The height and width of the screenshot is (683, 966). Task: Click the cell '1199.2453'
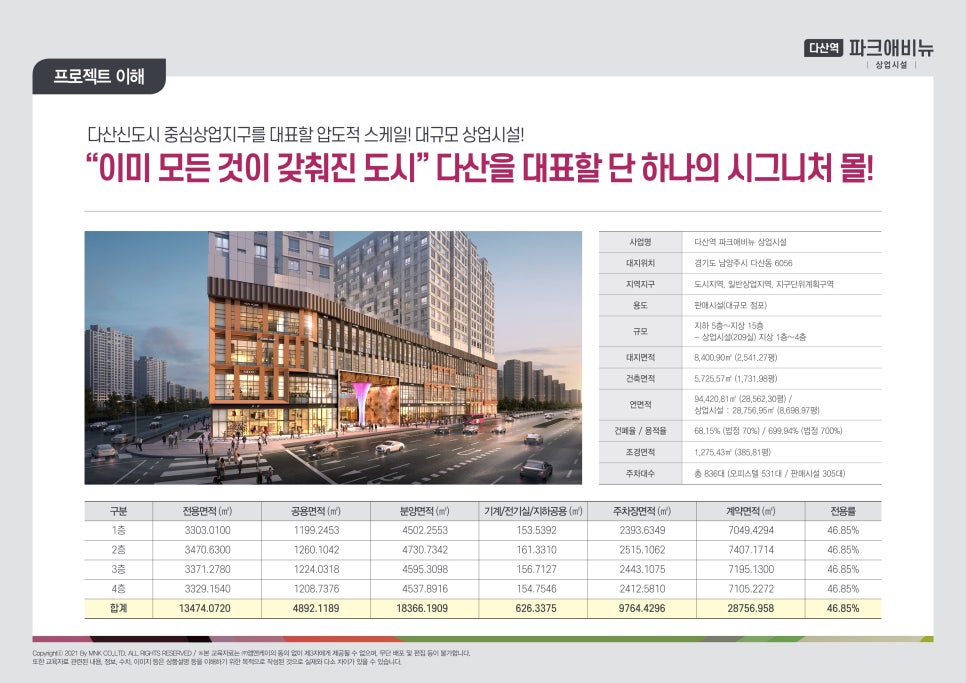(x=316, y=530)
